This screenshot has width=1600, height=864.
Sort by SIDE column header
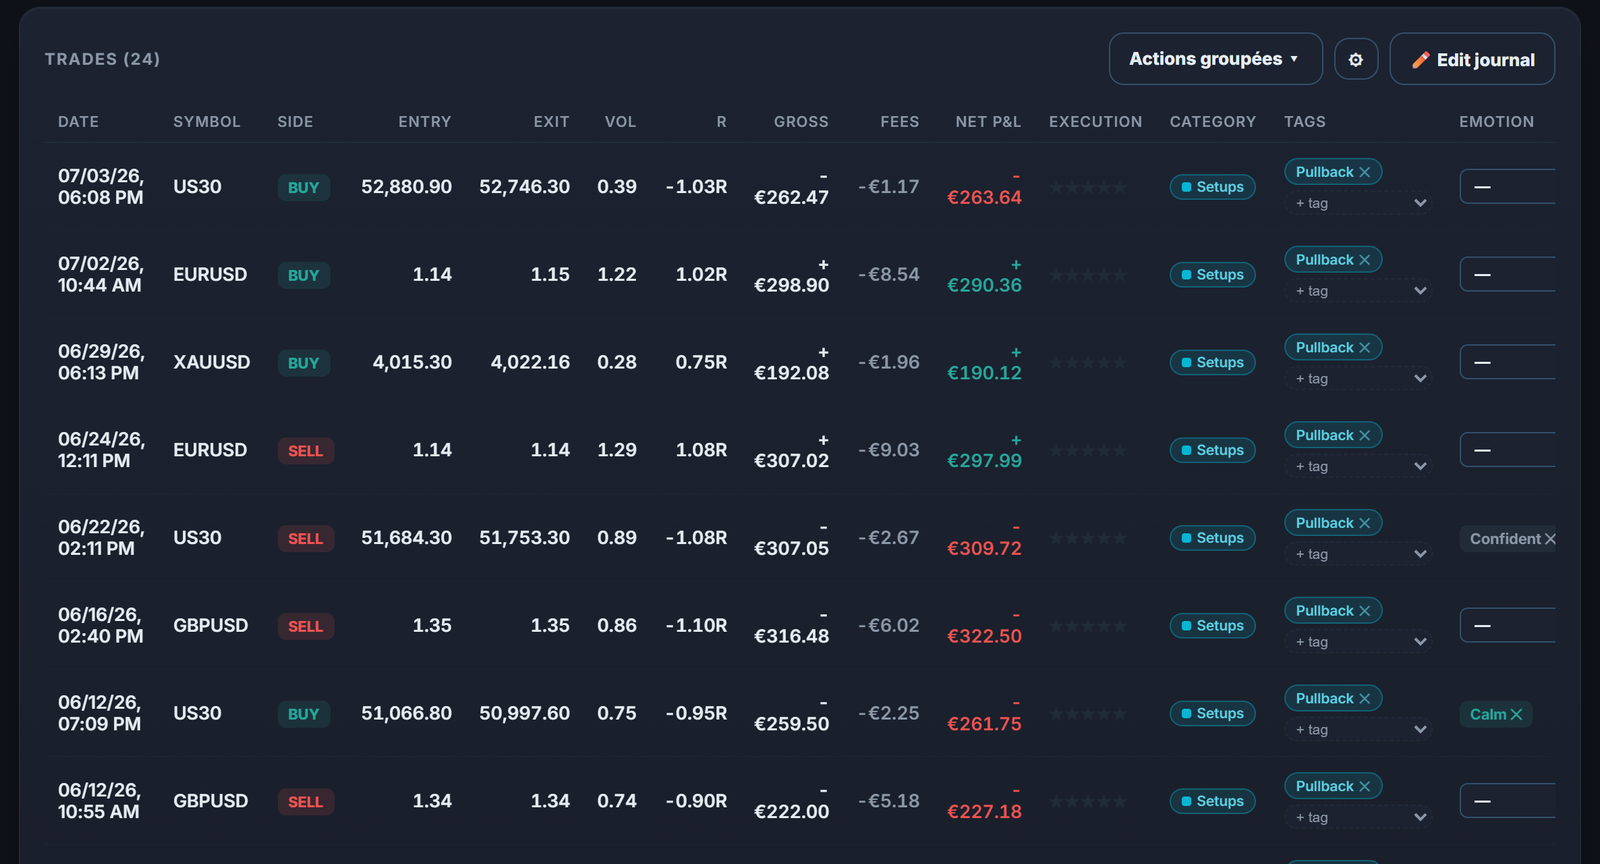[295, 122]
